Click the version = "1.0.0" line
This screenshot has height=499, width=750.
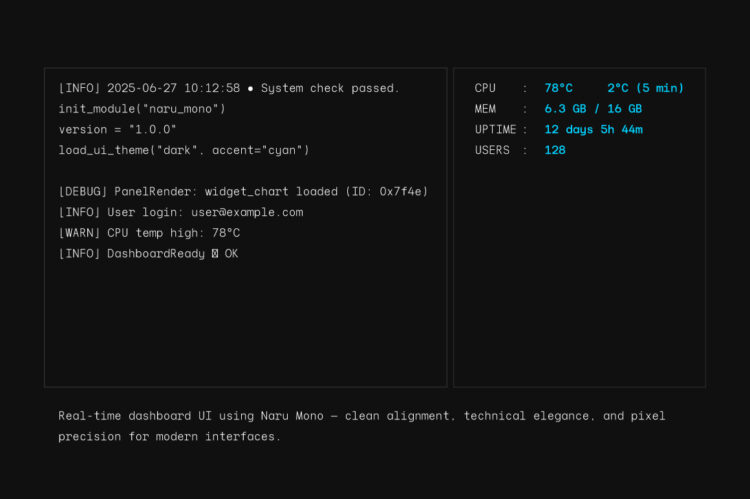[117, 129]
